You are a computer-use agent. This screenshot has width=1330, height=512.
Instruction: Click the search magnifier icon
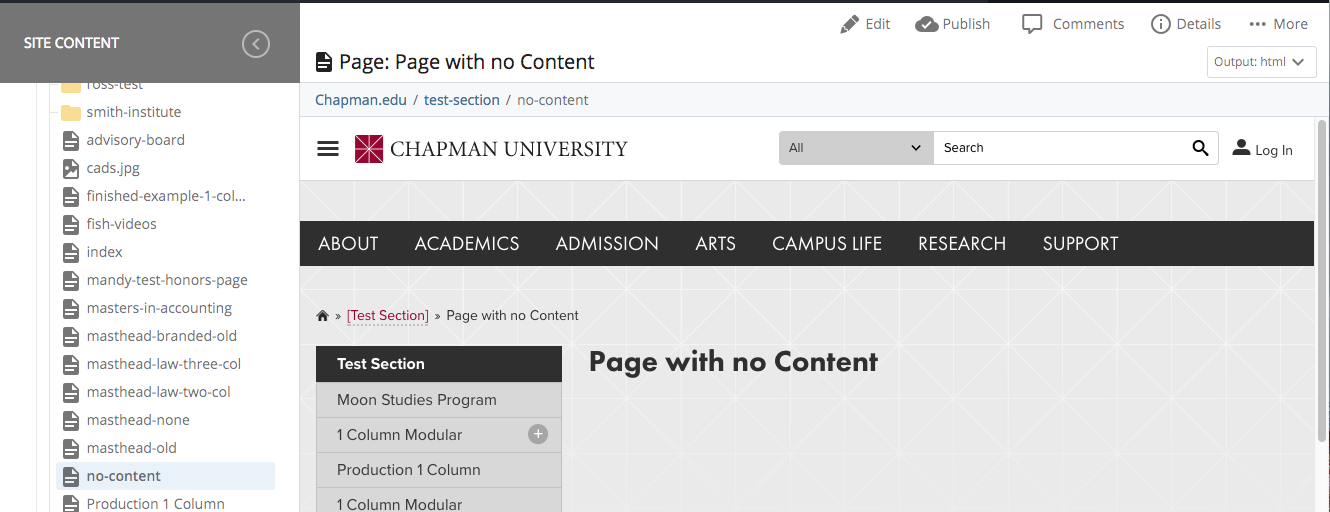tap(1200, 148)
